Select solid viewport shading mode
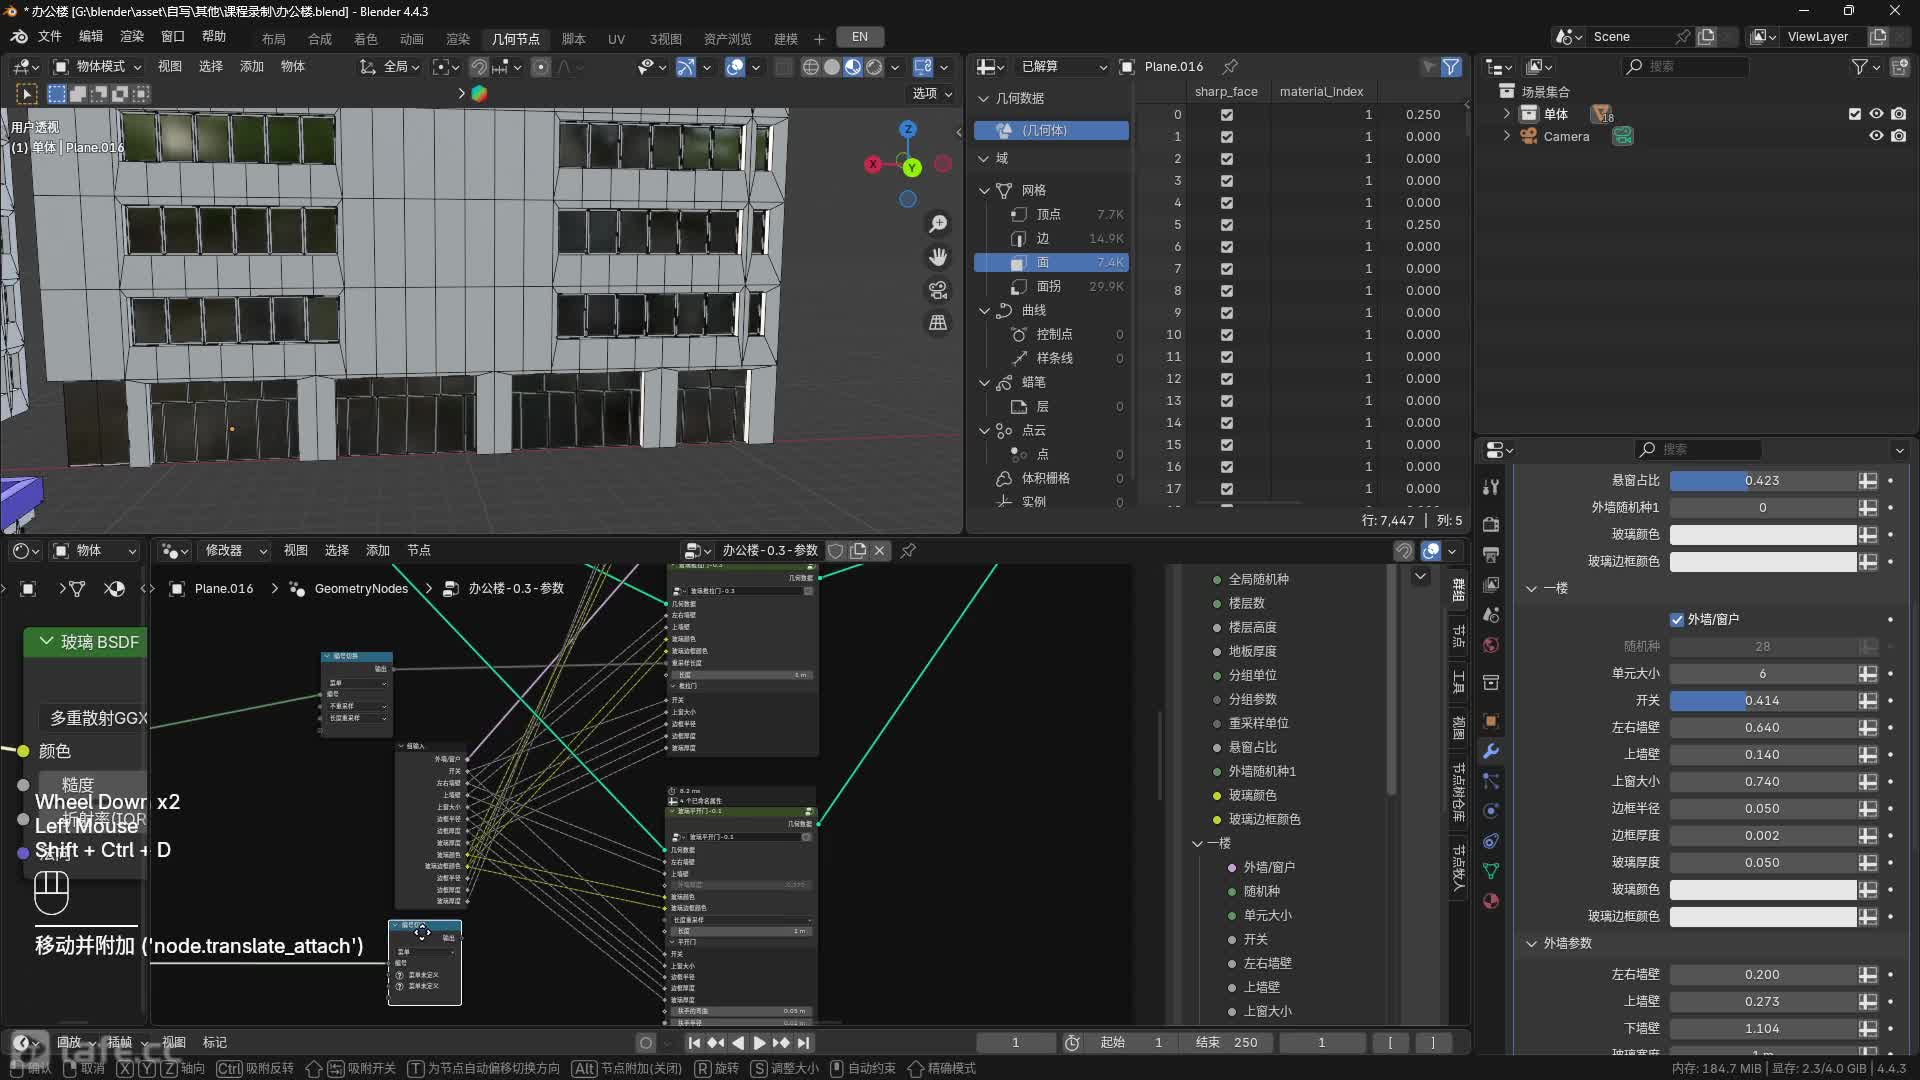This screenshot has height=1080, width=1920. [832, 67]
